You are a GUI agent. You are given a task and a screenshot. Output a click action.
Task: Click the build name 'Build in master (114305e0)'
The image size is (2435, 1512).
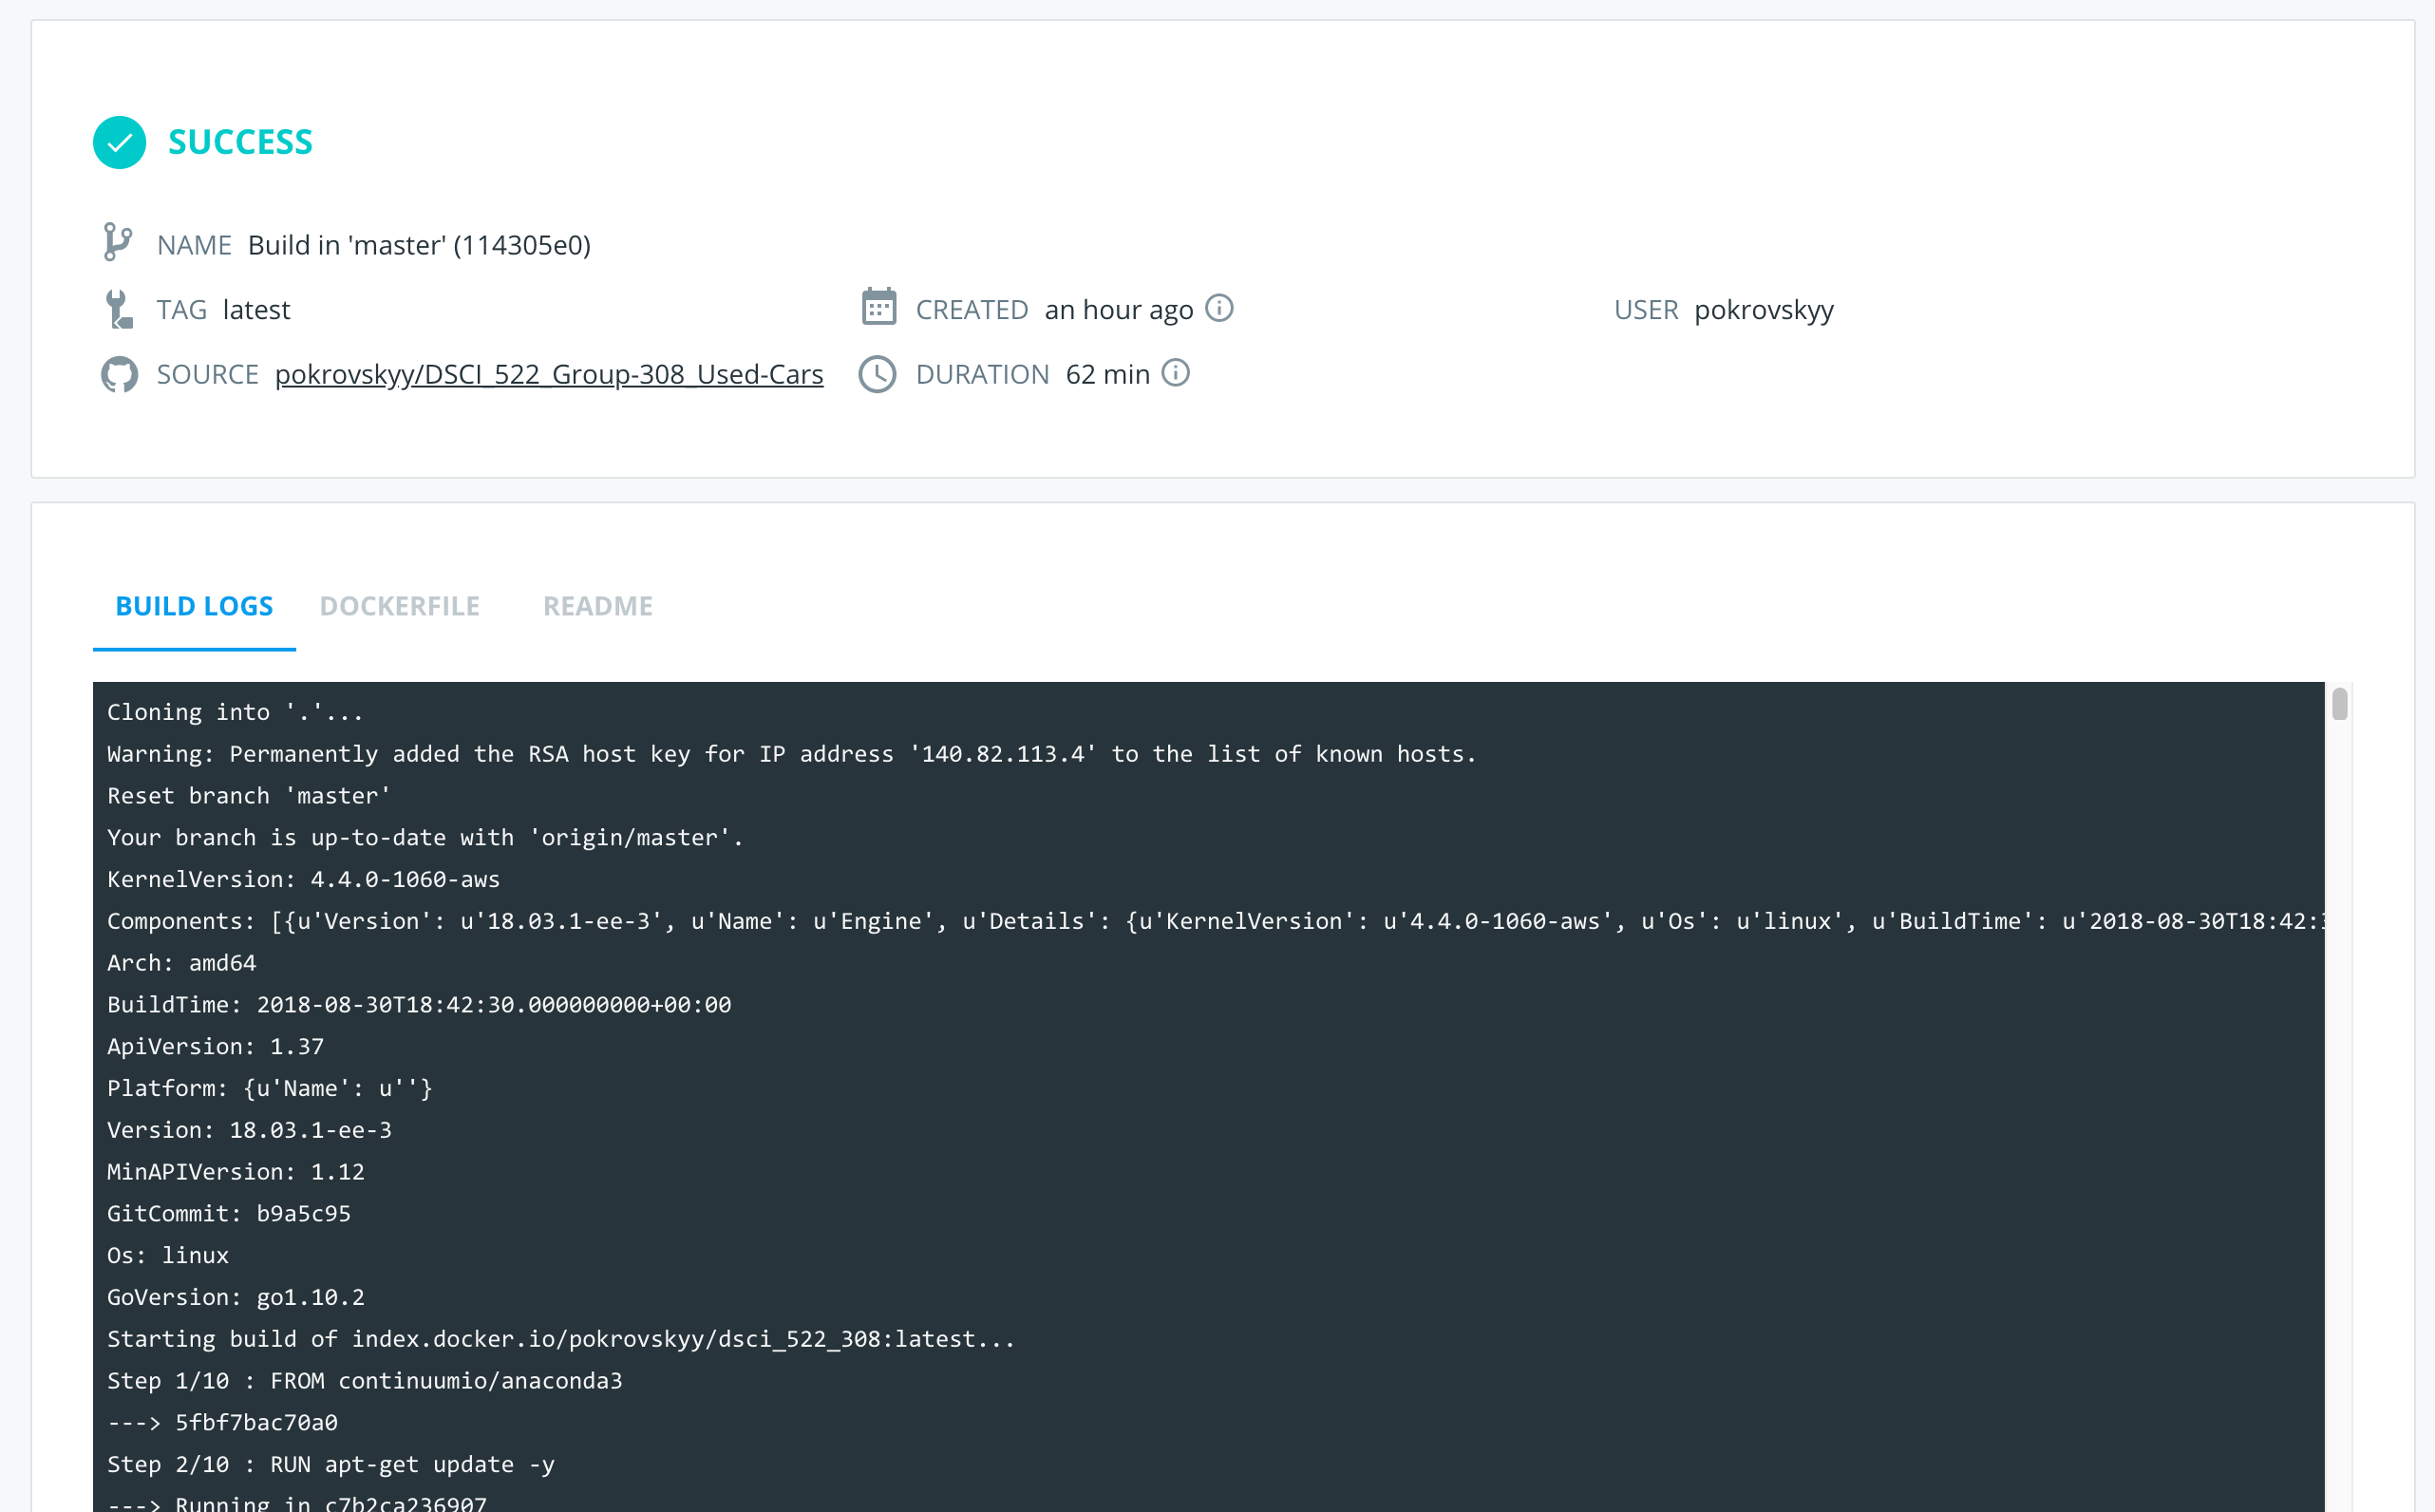[x=419, y=245]
